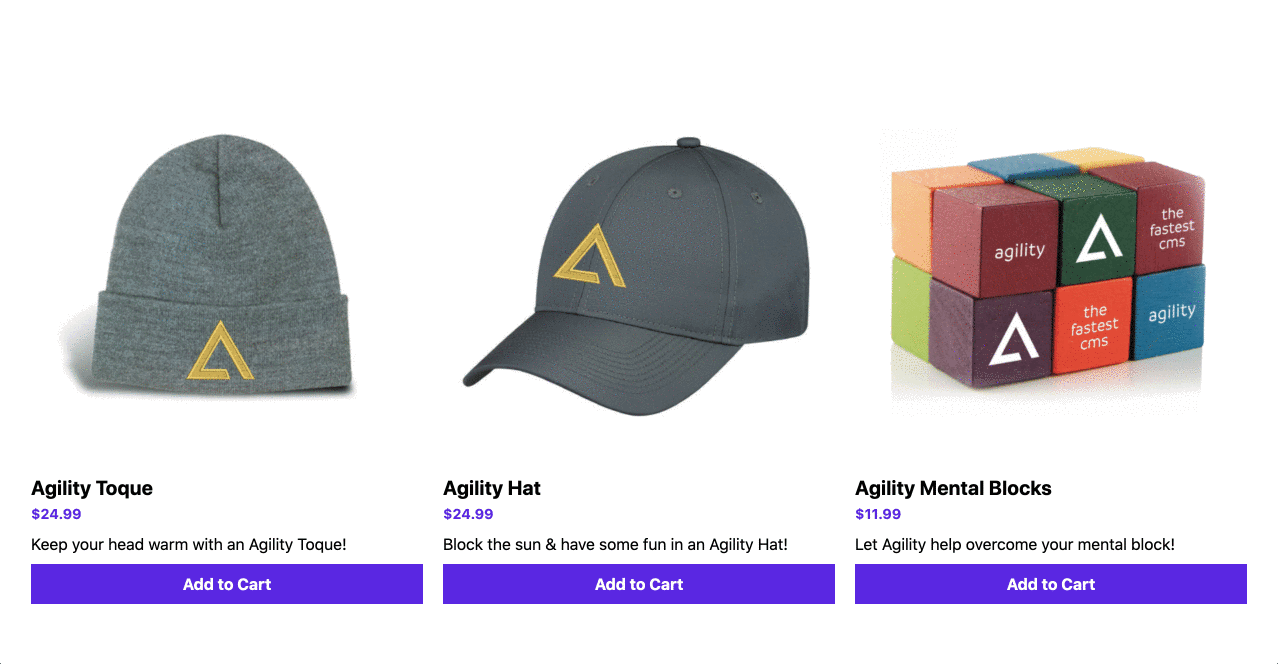This screenshot has height=664, width=1278.
Task: Click the $24.99 price under Agility Toque
Action: [56, 514]
